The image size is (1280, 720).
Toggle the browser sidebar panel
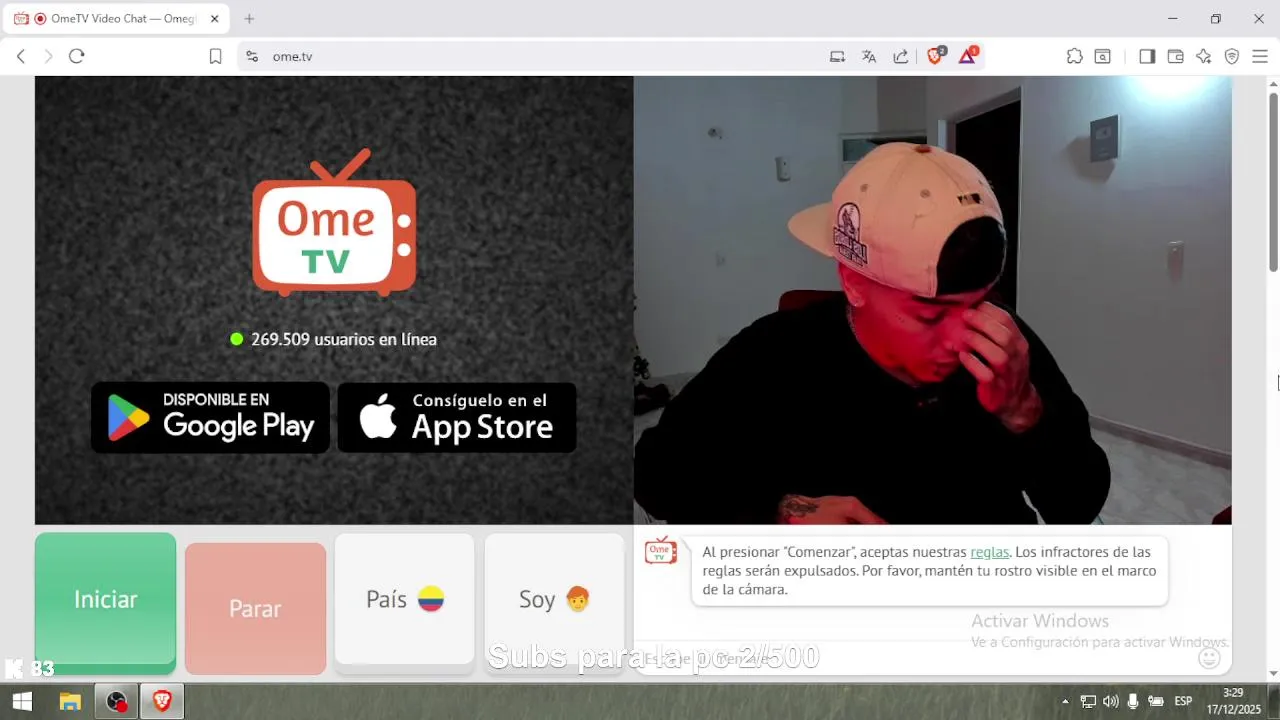[1147, 56]
